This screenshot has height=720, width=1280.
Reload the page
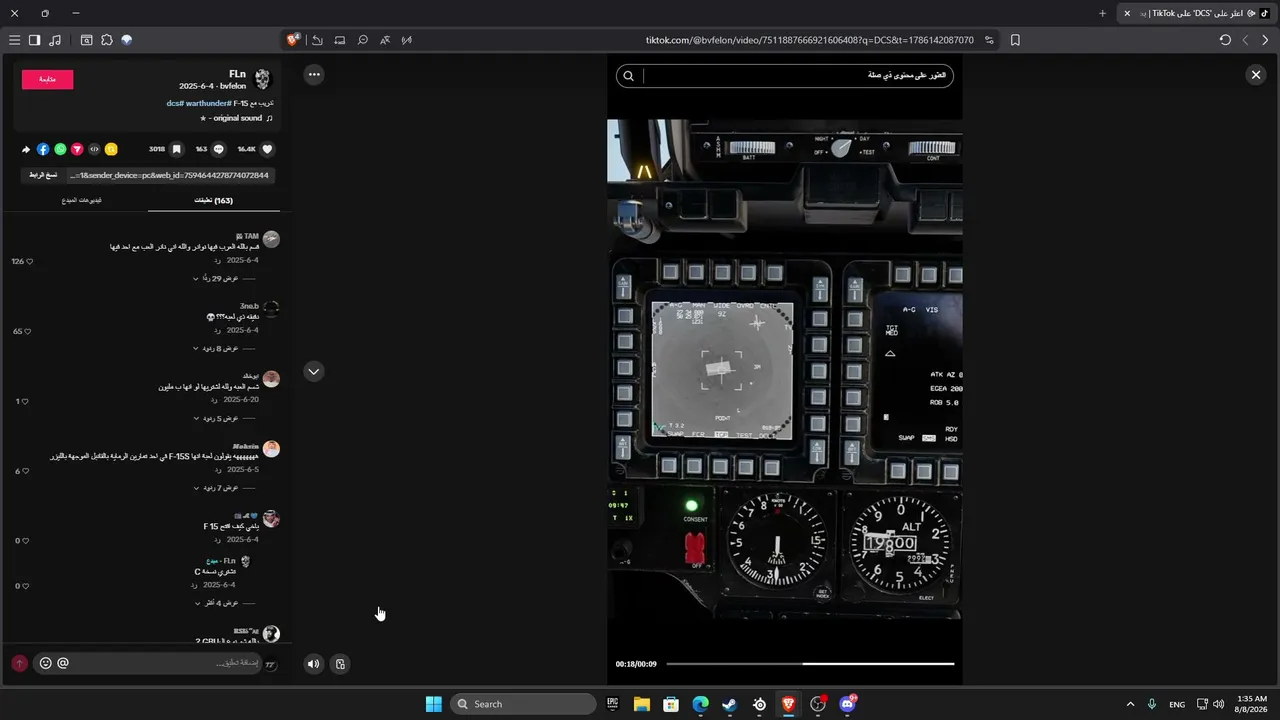(x=1225, y=40)
